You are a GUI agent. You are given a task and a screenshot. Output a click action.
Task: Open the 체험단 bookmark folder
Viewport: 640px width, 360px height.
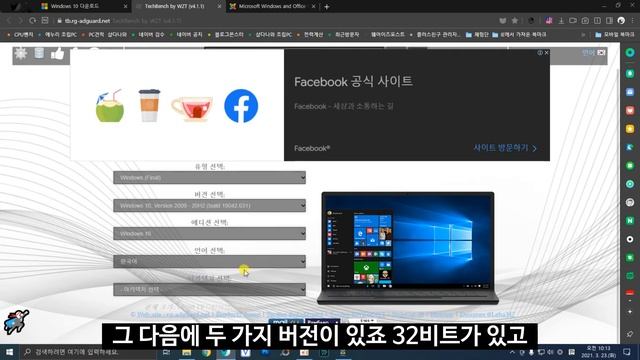tap(478, 35)
